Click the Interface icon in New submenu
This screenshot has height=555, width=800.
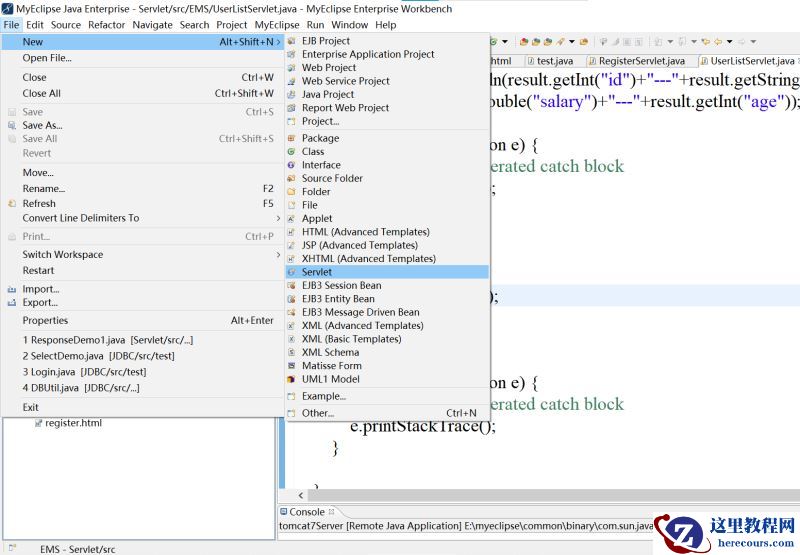(291, 165)
